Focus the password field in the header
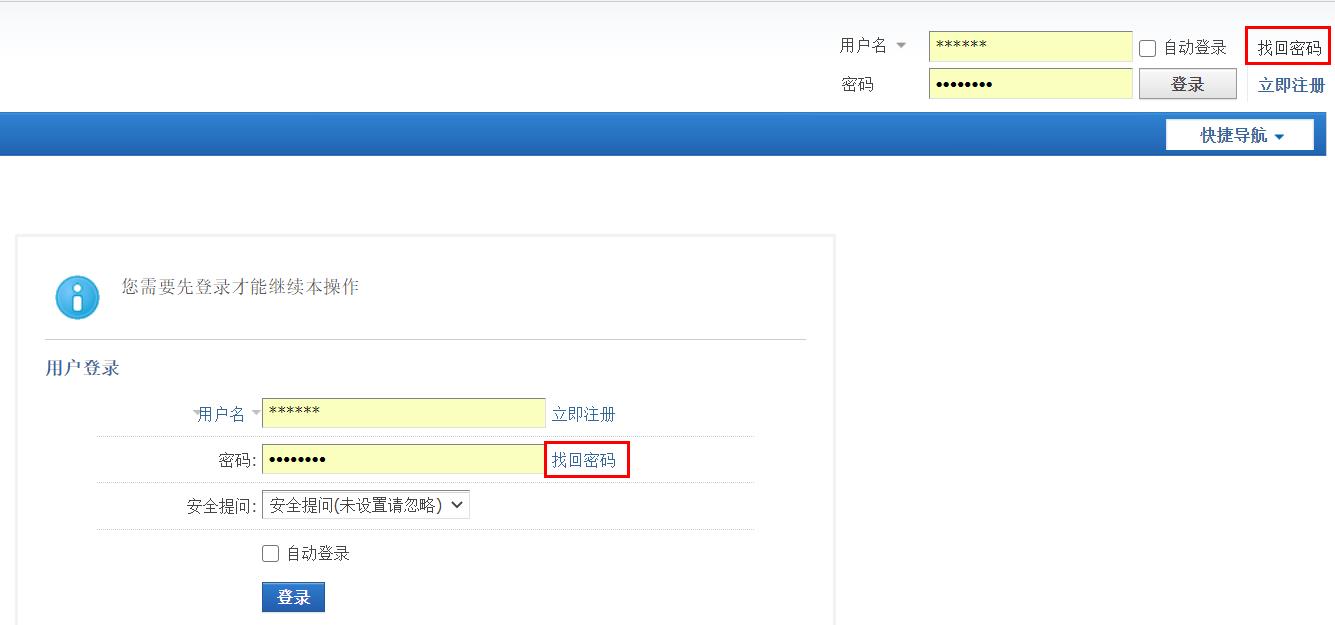The image size is (1335, 625). tap(1030, 84)
